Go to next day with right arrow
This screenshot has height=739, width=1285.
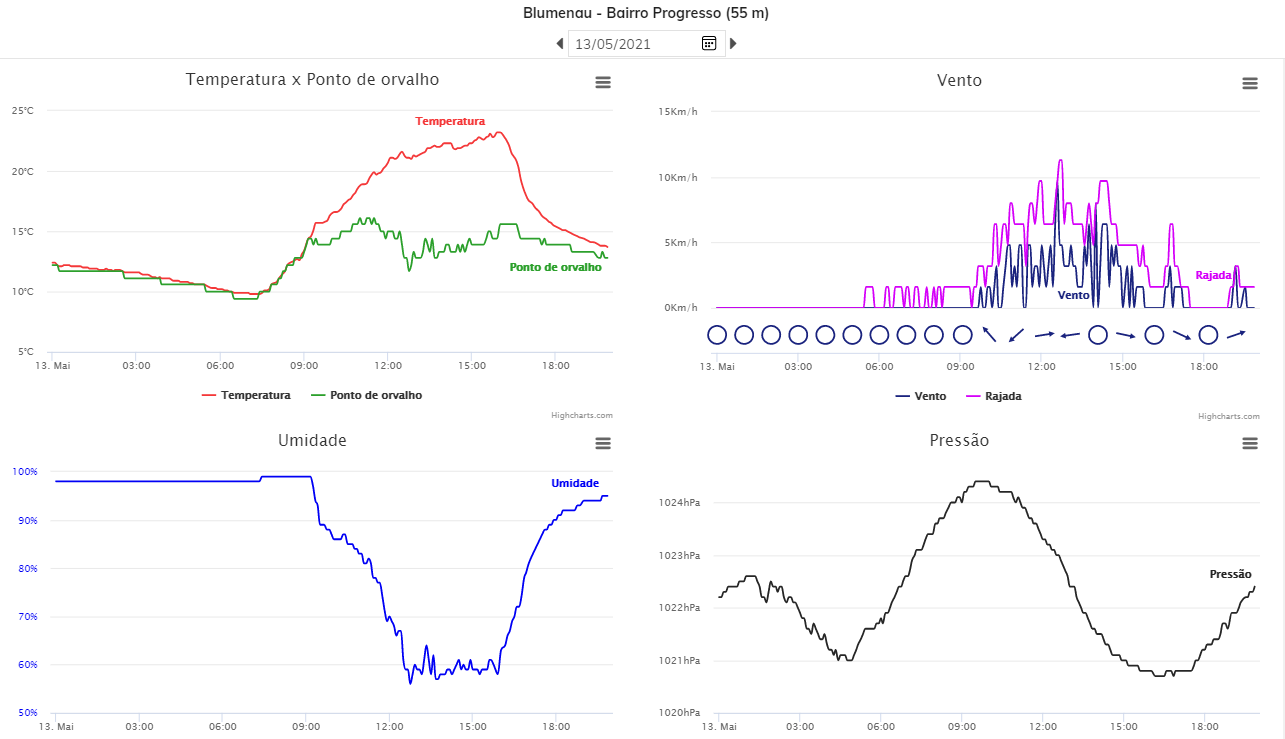[x=733, y=43]
